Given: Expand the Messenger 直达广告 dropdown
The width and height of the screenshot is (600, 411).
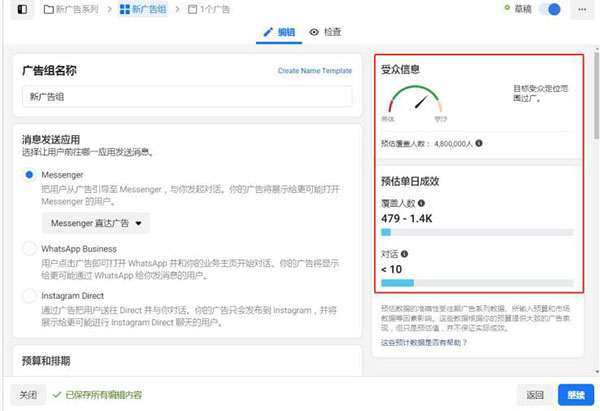Looking at the screenshot, I should [95, 223].
